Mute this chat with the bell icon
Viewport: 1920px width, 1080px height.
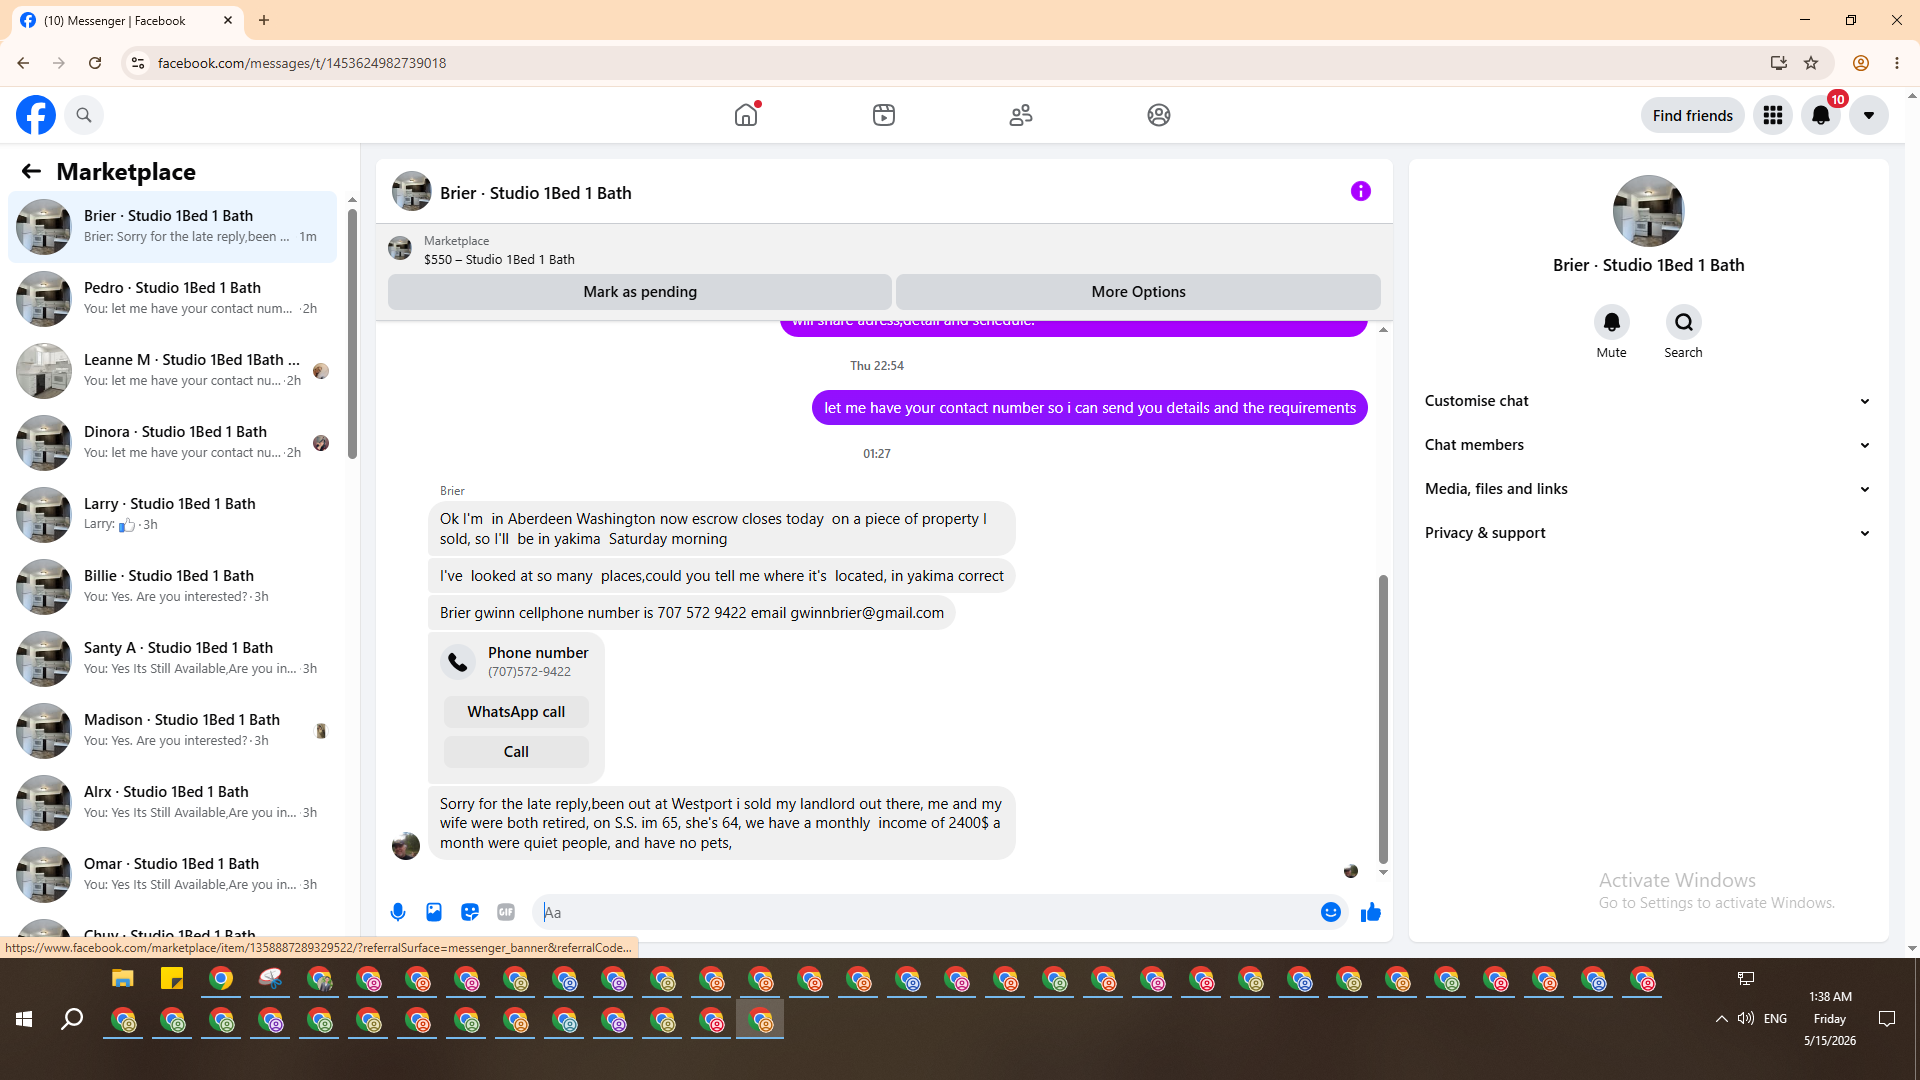pos(1611,322)
